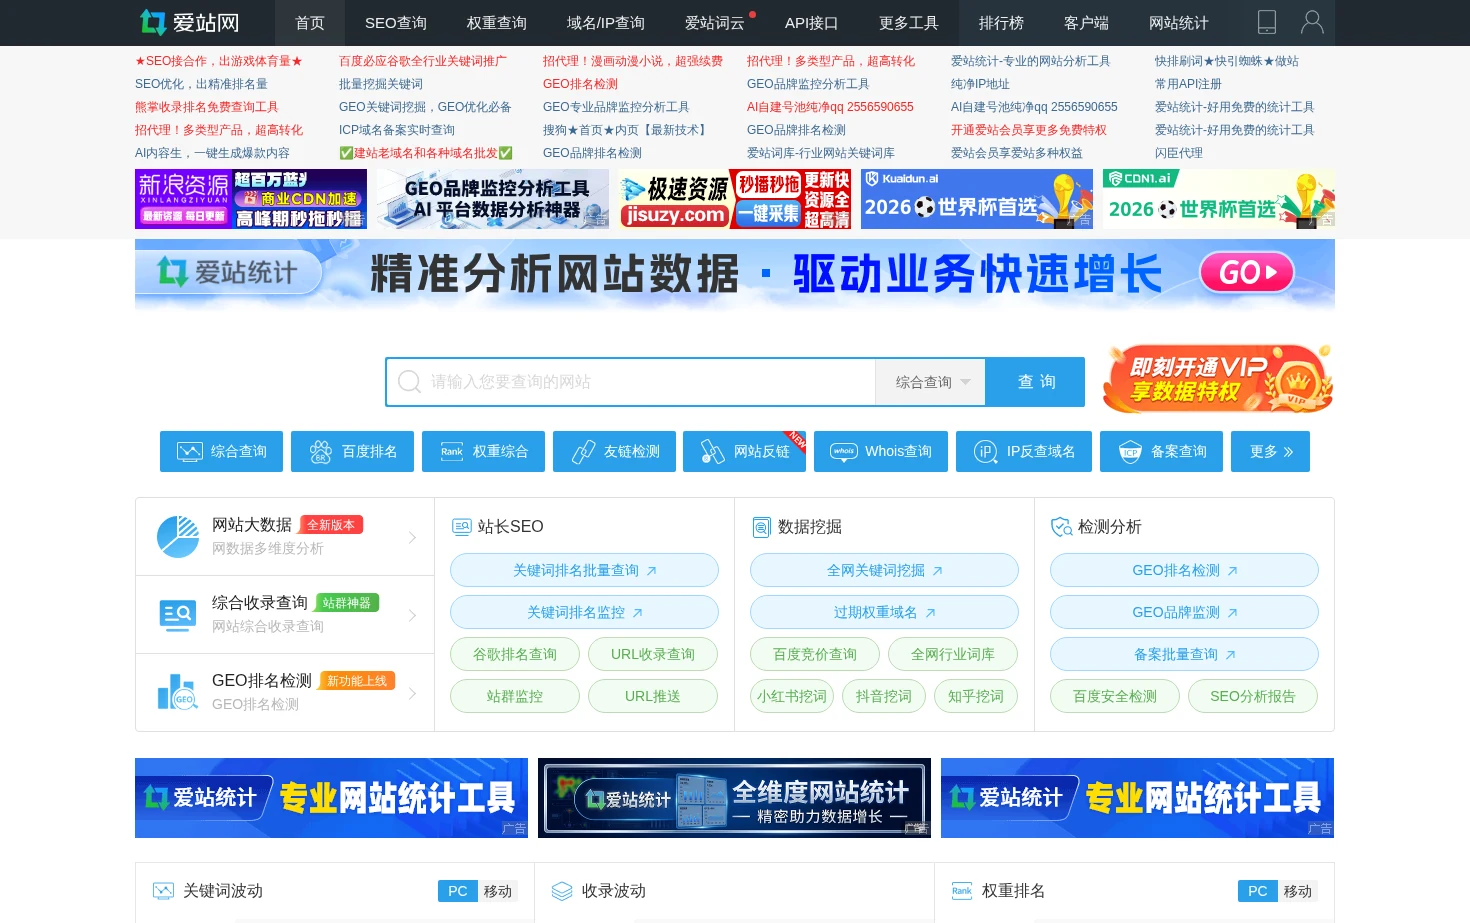The height and width of the screenshot is (923, 1470).
Task: Click the GO arrow on 爱站统计 banner
Action: [1246, 272]
